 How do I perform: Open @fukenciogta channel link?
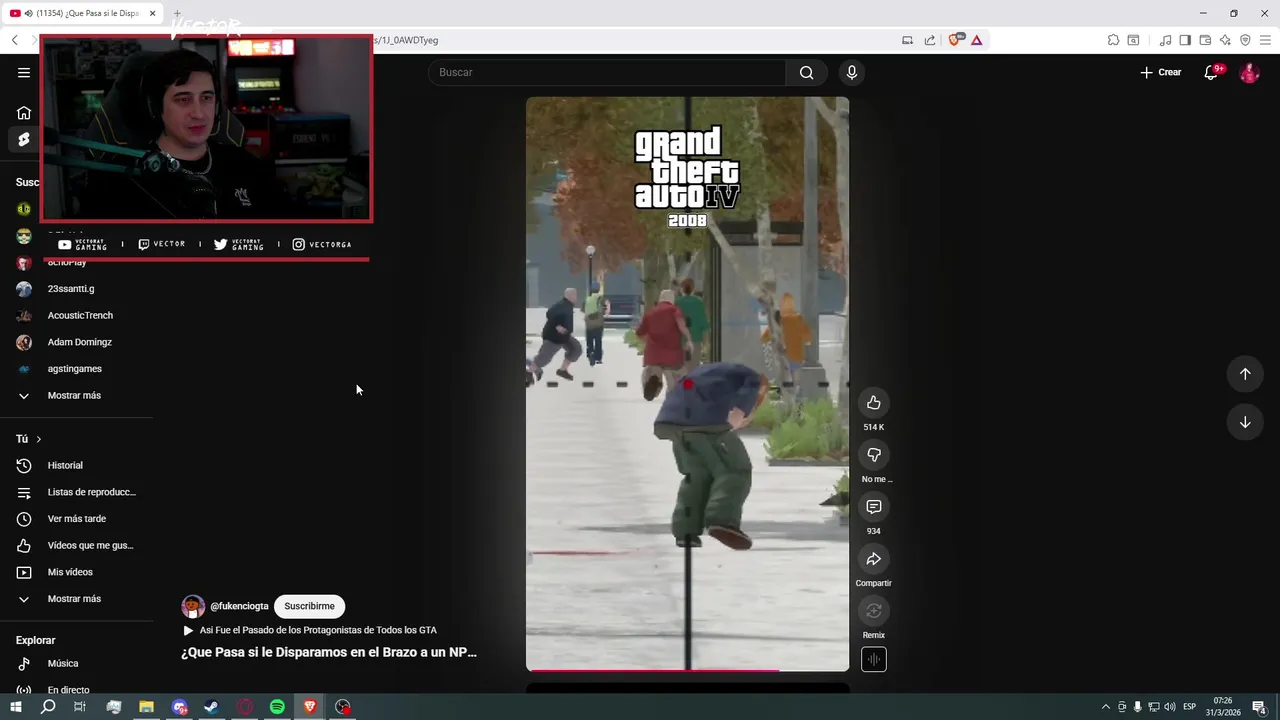click(239, 606)
